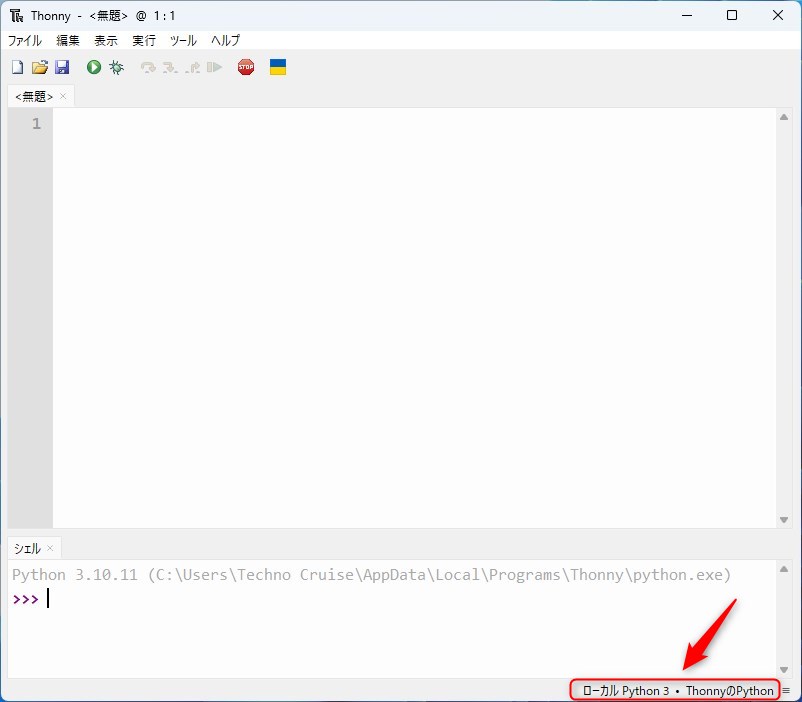Stop the backend with the red STOP icon
Screen dimensions: 802x702
tap(246, 67)
